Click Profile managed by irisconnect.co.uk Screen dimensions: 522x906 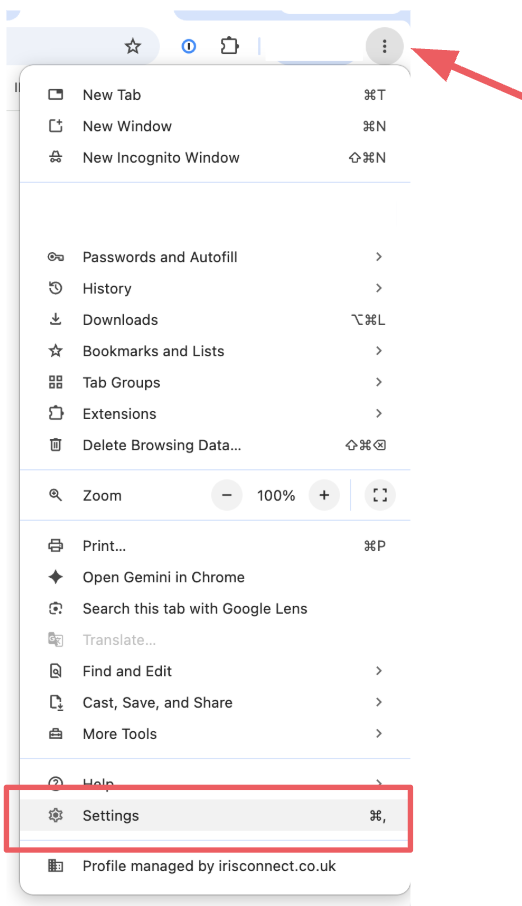coord(215,866)
